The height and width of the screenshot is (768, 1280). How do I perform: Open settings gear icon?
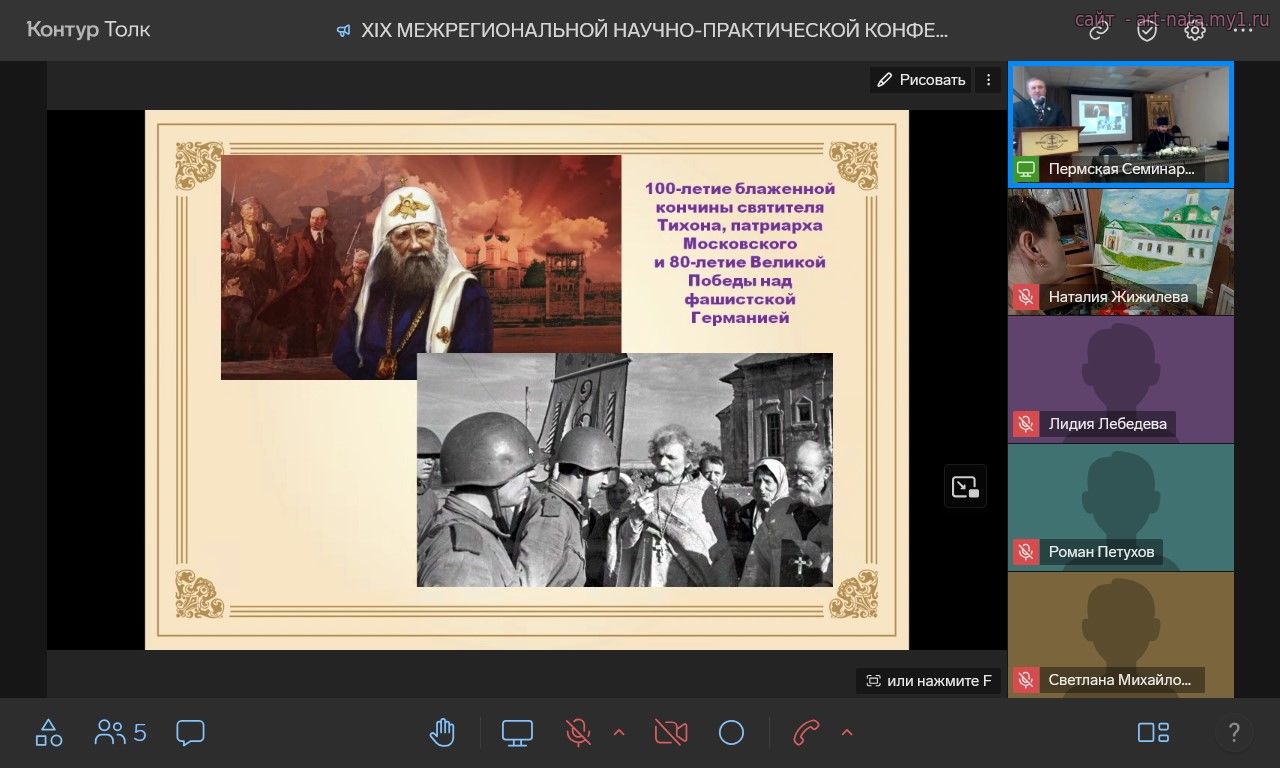[x=1195, y=30]
